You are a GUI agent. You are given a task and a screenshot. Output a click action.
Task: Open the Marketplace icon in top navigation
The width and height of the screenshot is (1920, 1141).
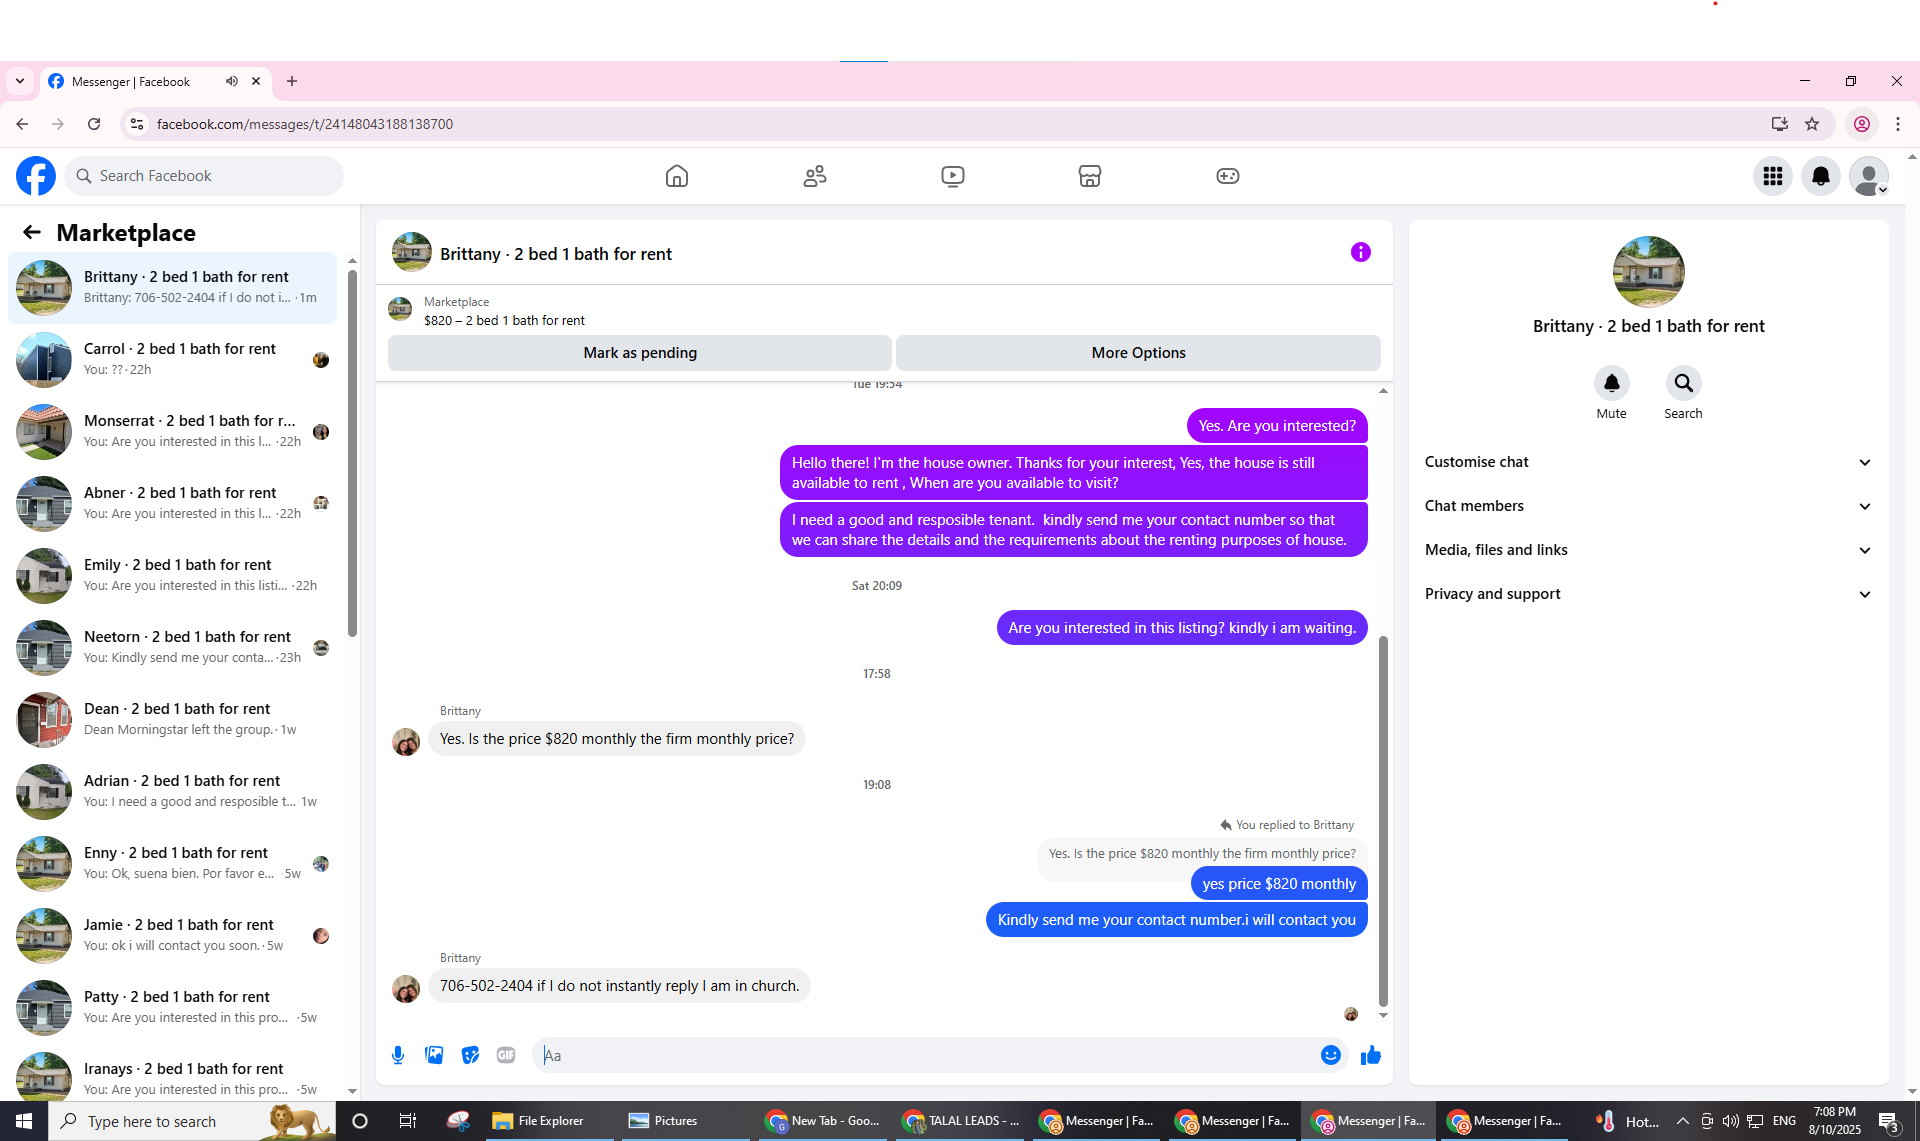[x=1089, y=176]
